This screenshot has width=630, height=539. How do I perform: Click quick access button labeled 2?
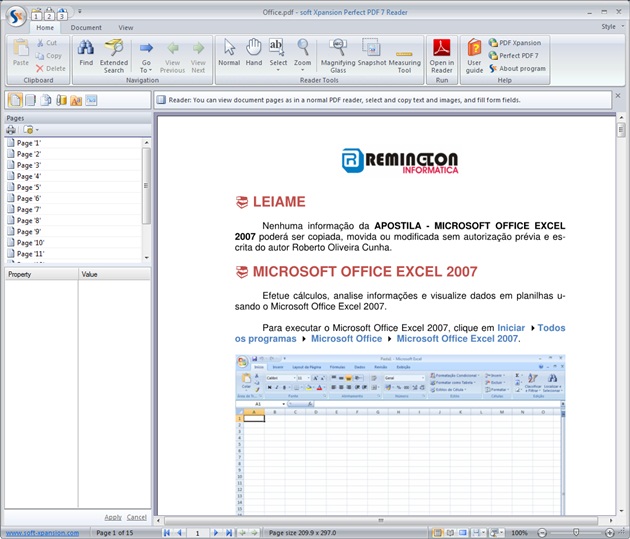(x=49, y=14)
